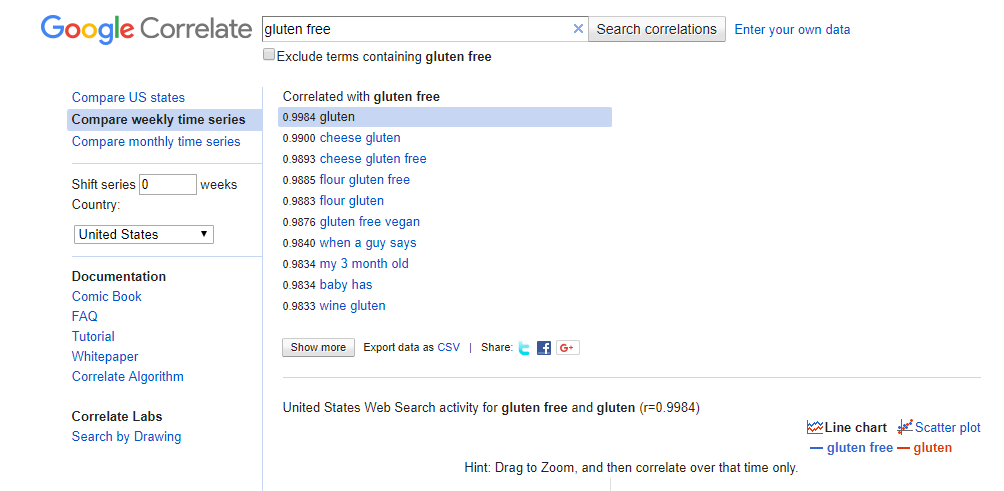Clear search box with the X icon
The height and width of the screenshot is (491, 1004).
578,29
